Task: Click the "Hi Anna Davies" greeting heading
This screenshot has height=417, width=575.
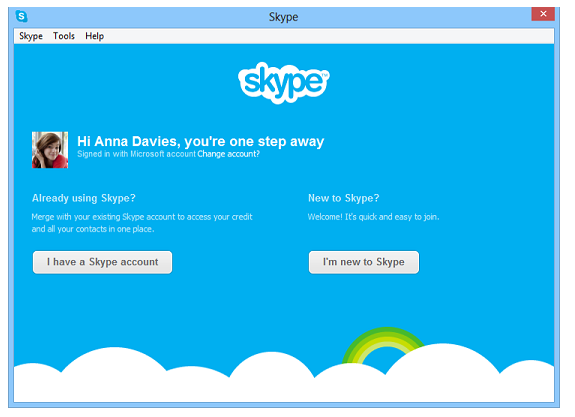Action: tap(201, 141)
